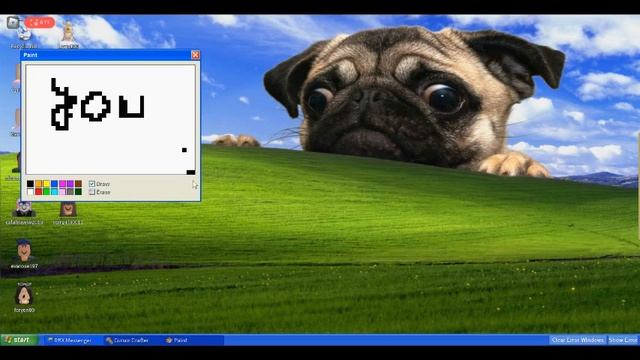Select the llama avatar desktop icon
The height and width of the screenshot is (360, 640).
point(68,35)
